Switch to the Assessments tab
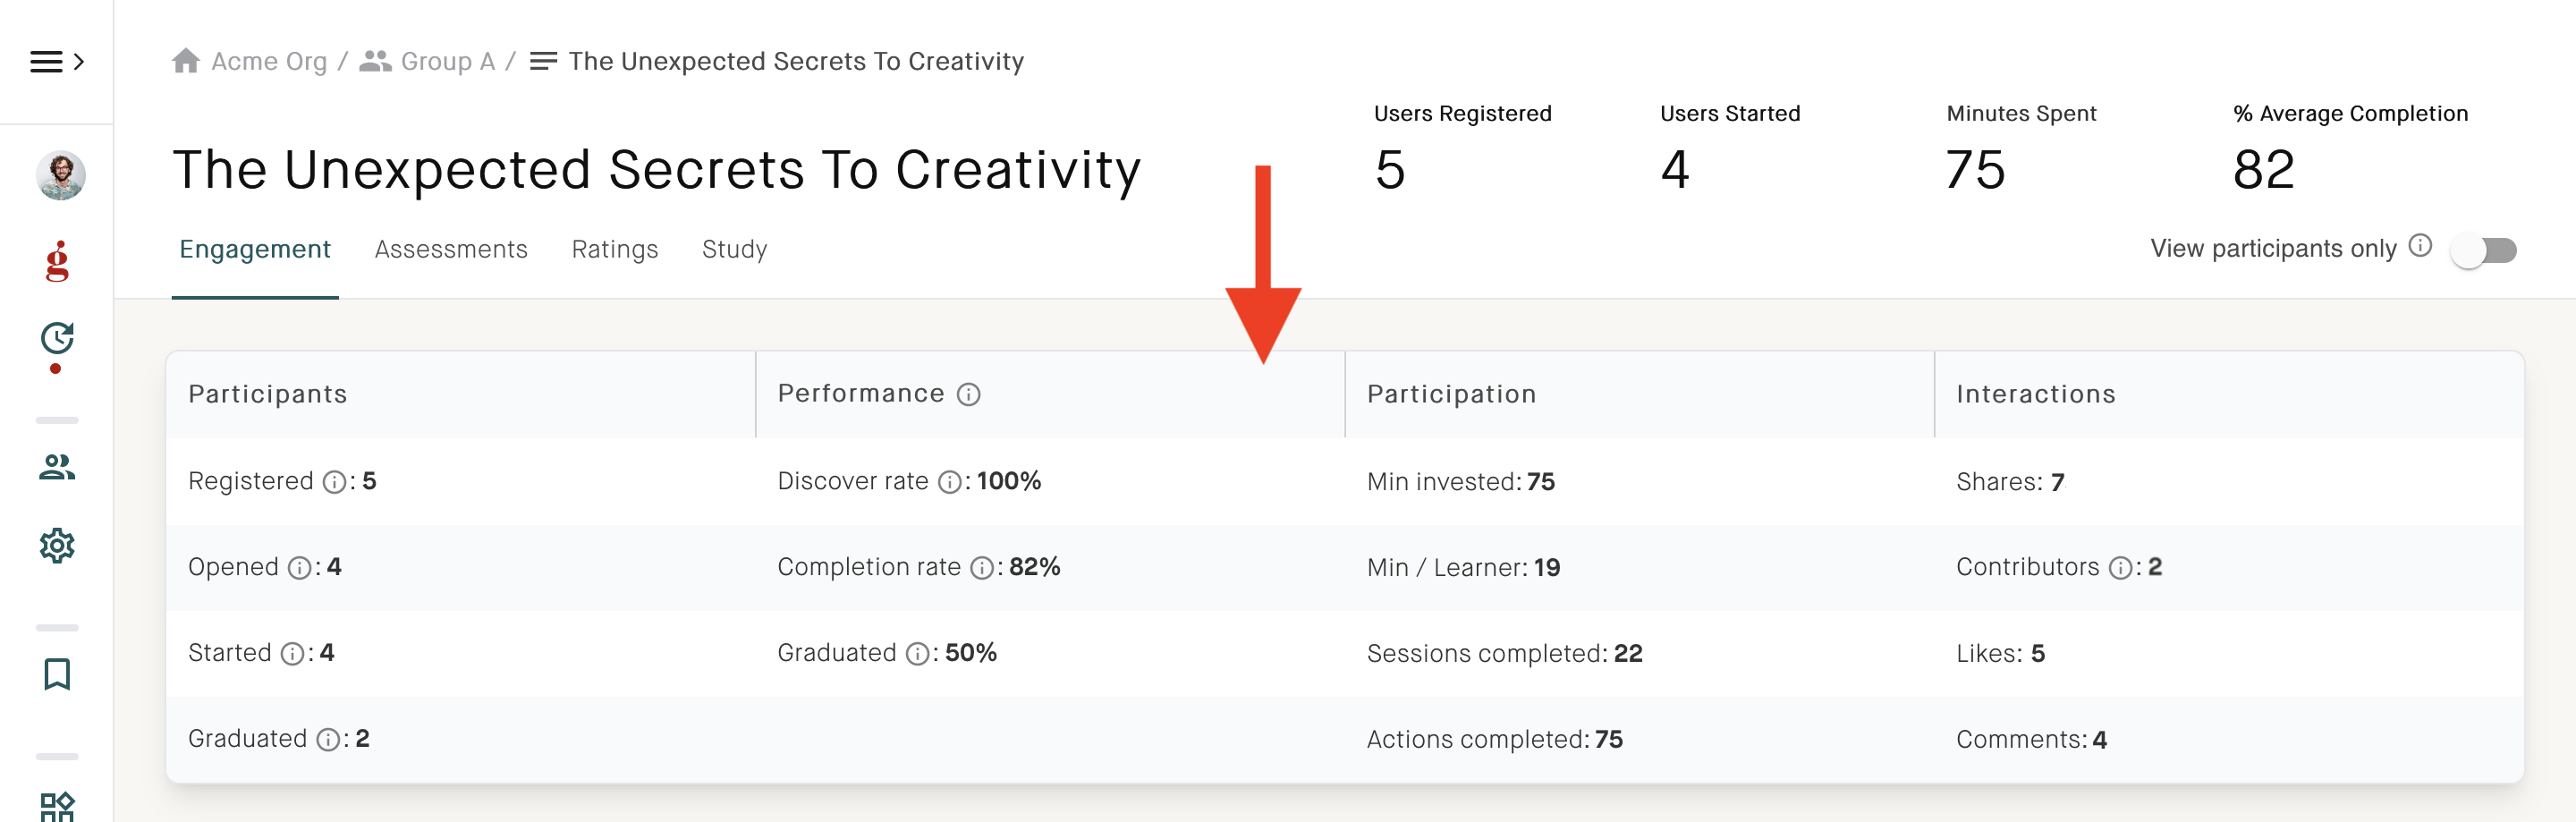 tap(451, 249)
